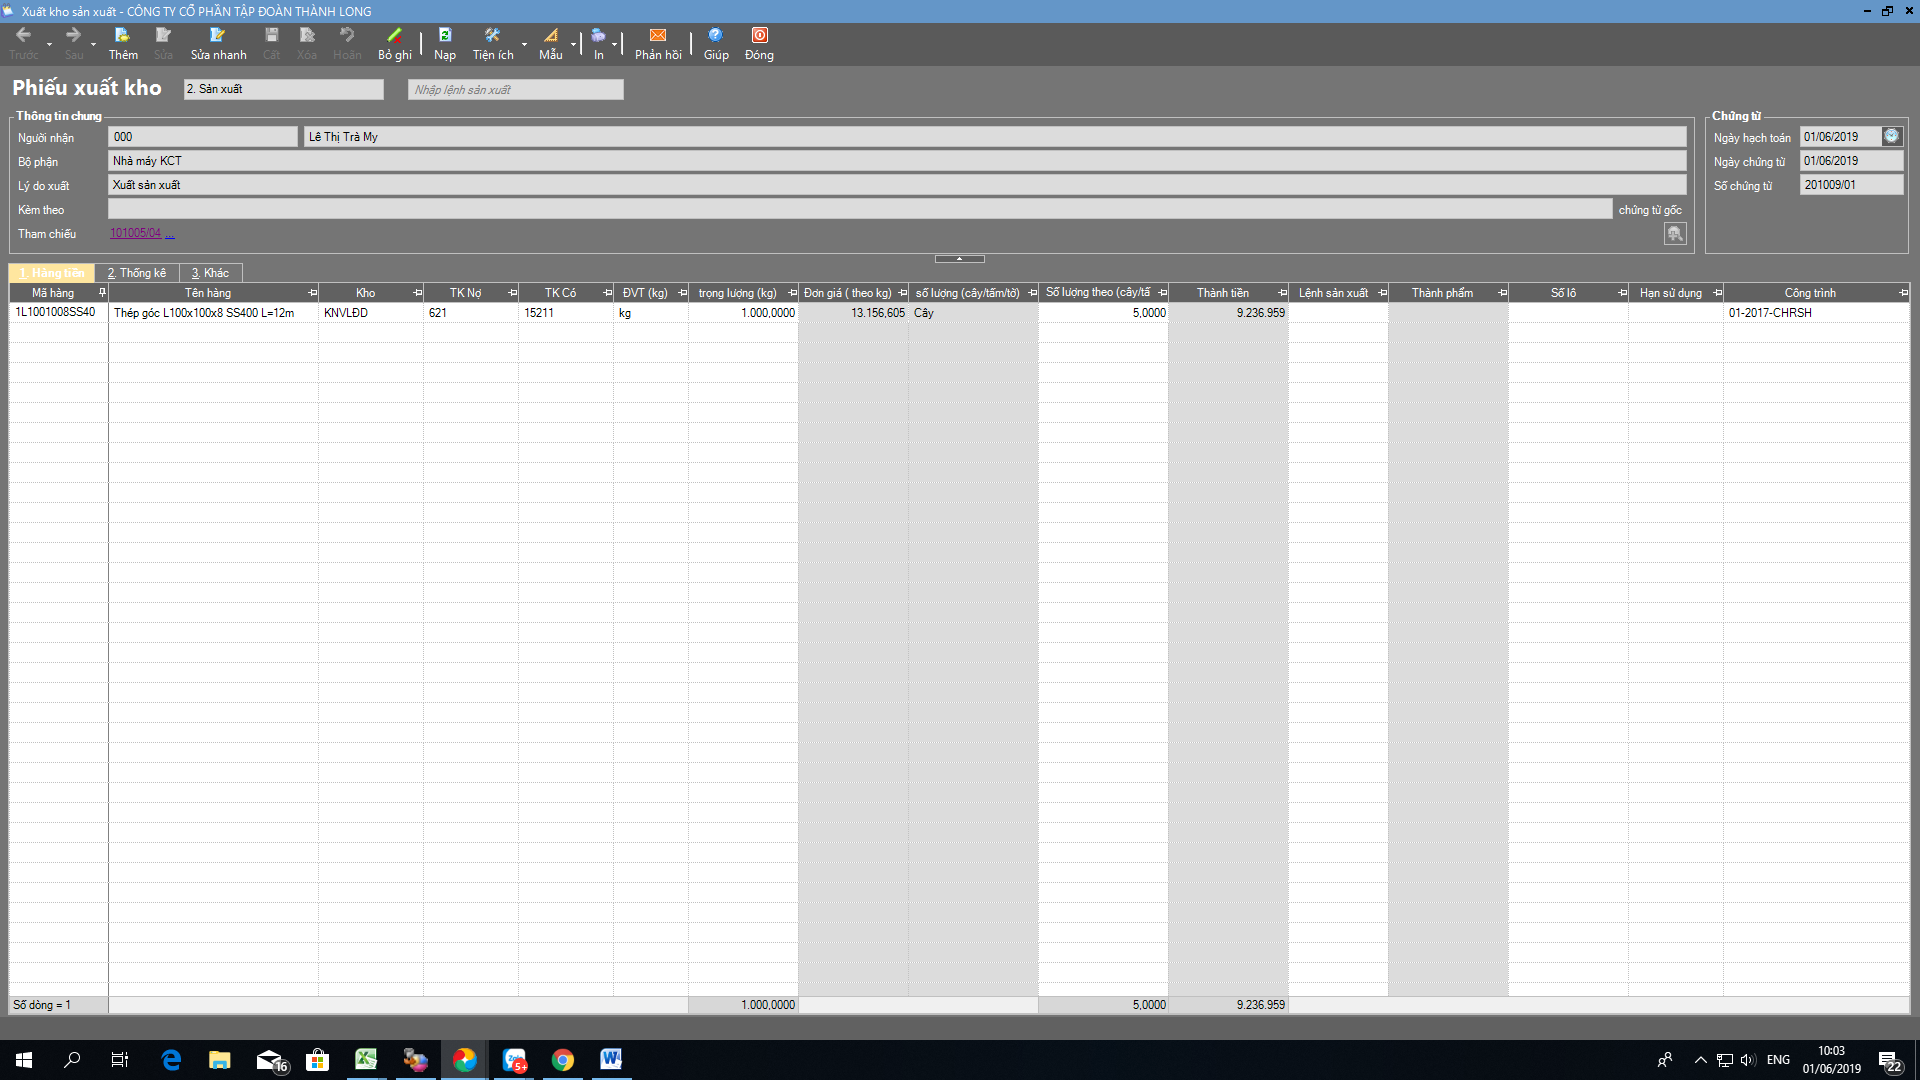The height and width of the screenshot is (1080, 1920).
Task: Pin the Thành tiền column header
Action: tap(1282, 293)
